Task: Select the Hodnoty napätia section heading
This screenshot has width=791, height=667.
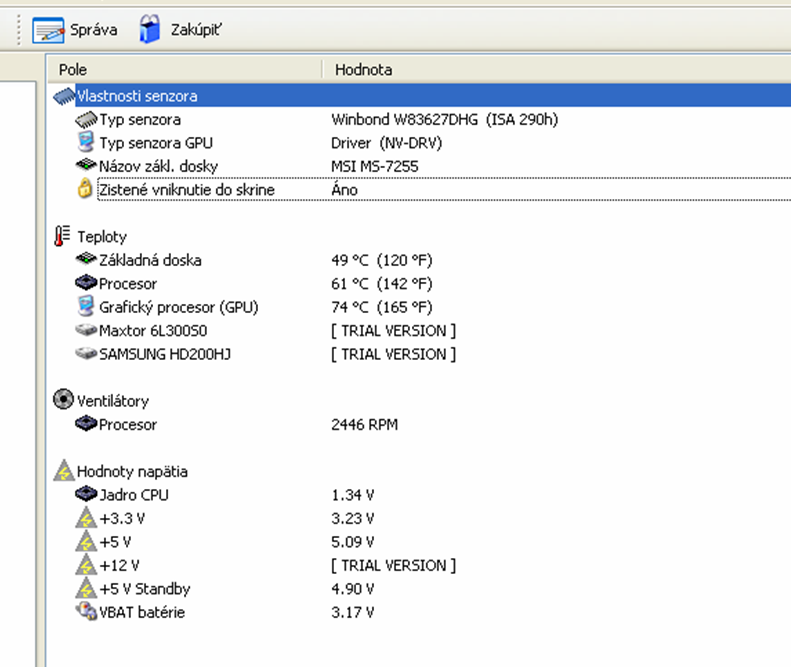Action: click(132, 472)
